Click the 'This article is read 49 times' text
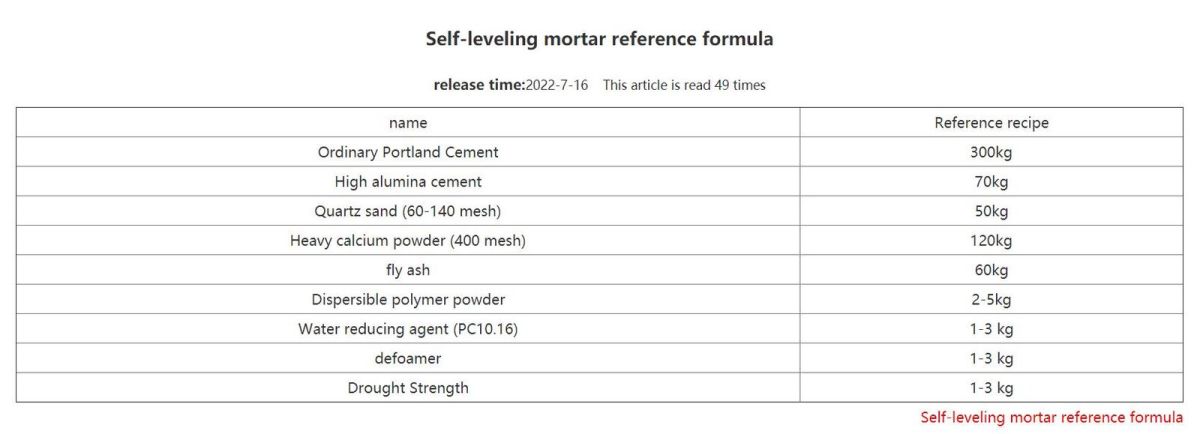The image size is (1200, 434). click(684, 85)
